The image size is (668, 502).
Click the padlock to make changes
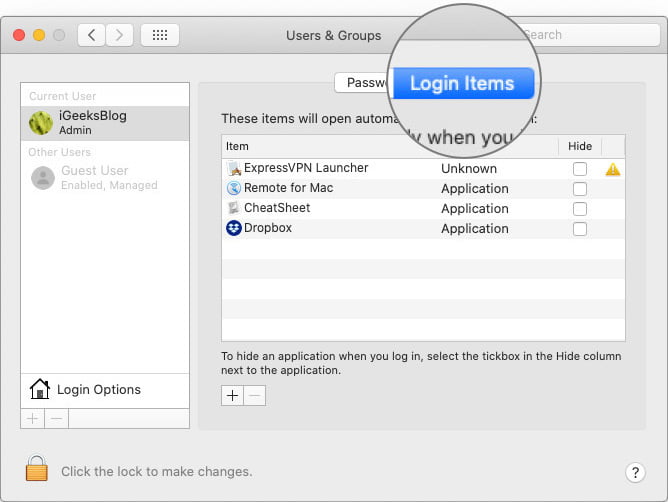click(37, 468)
